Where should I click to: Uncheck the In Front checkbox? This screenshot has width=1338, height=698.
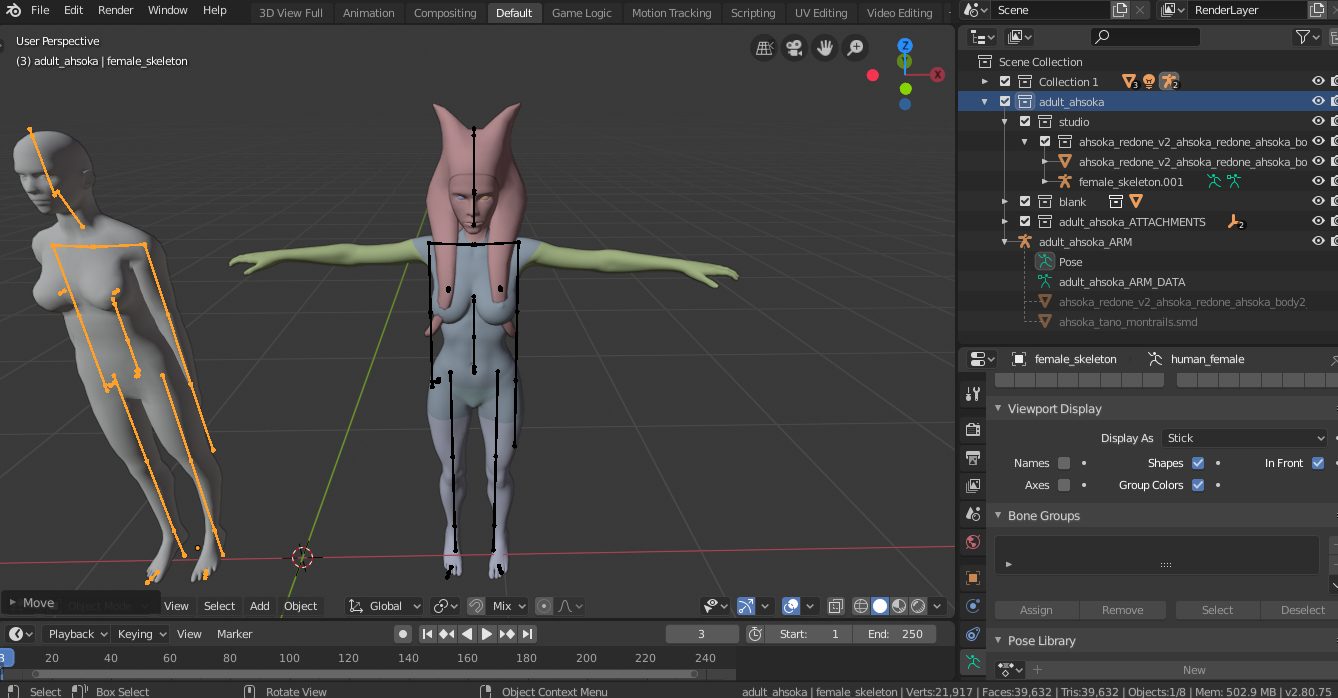point(1318,463)
